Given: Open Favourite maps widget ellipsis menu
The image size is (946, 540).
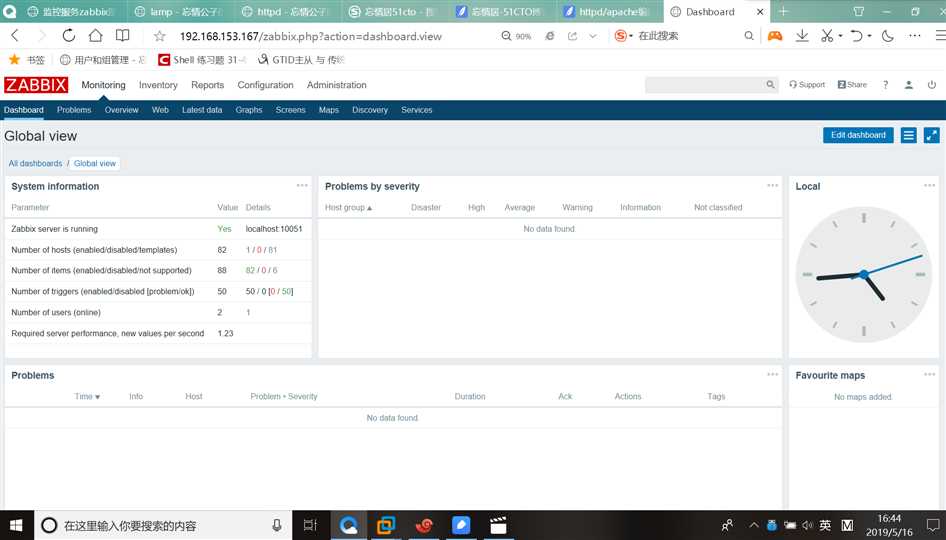Looking at the screenshot, I should click(929, 374).
